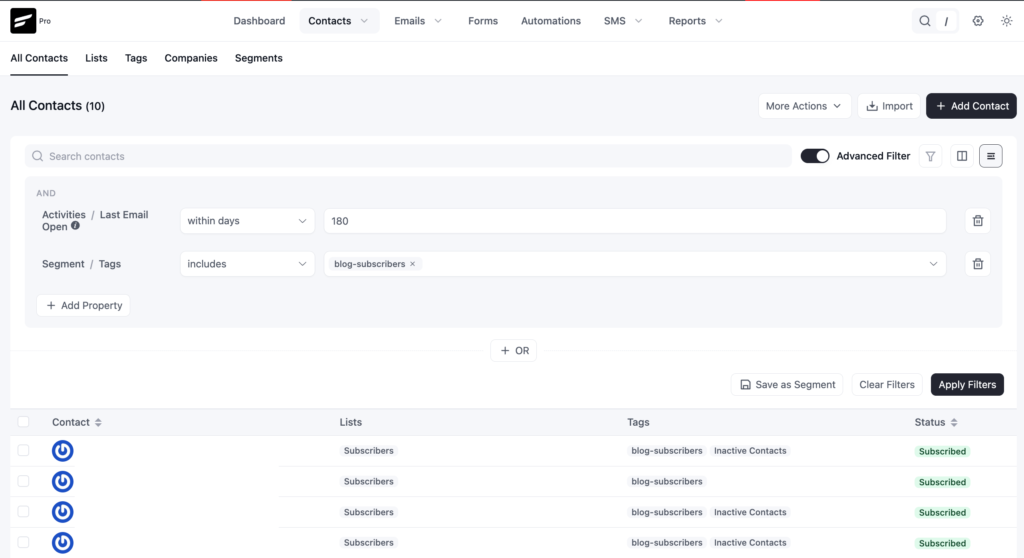1024x558 pixels.
Task: Click the slash shortcut key badge
Action: 946,22
